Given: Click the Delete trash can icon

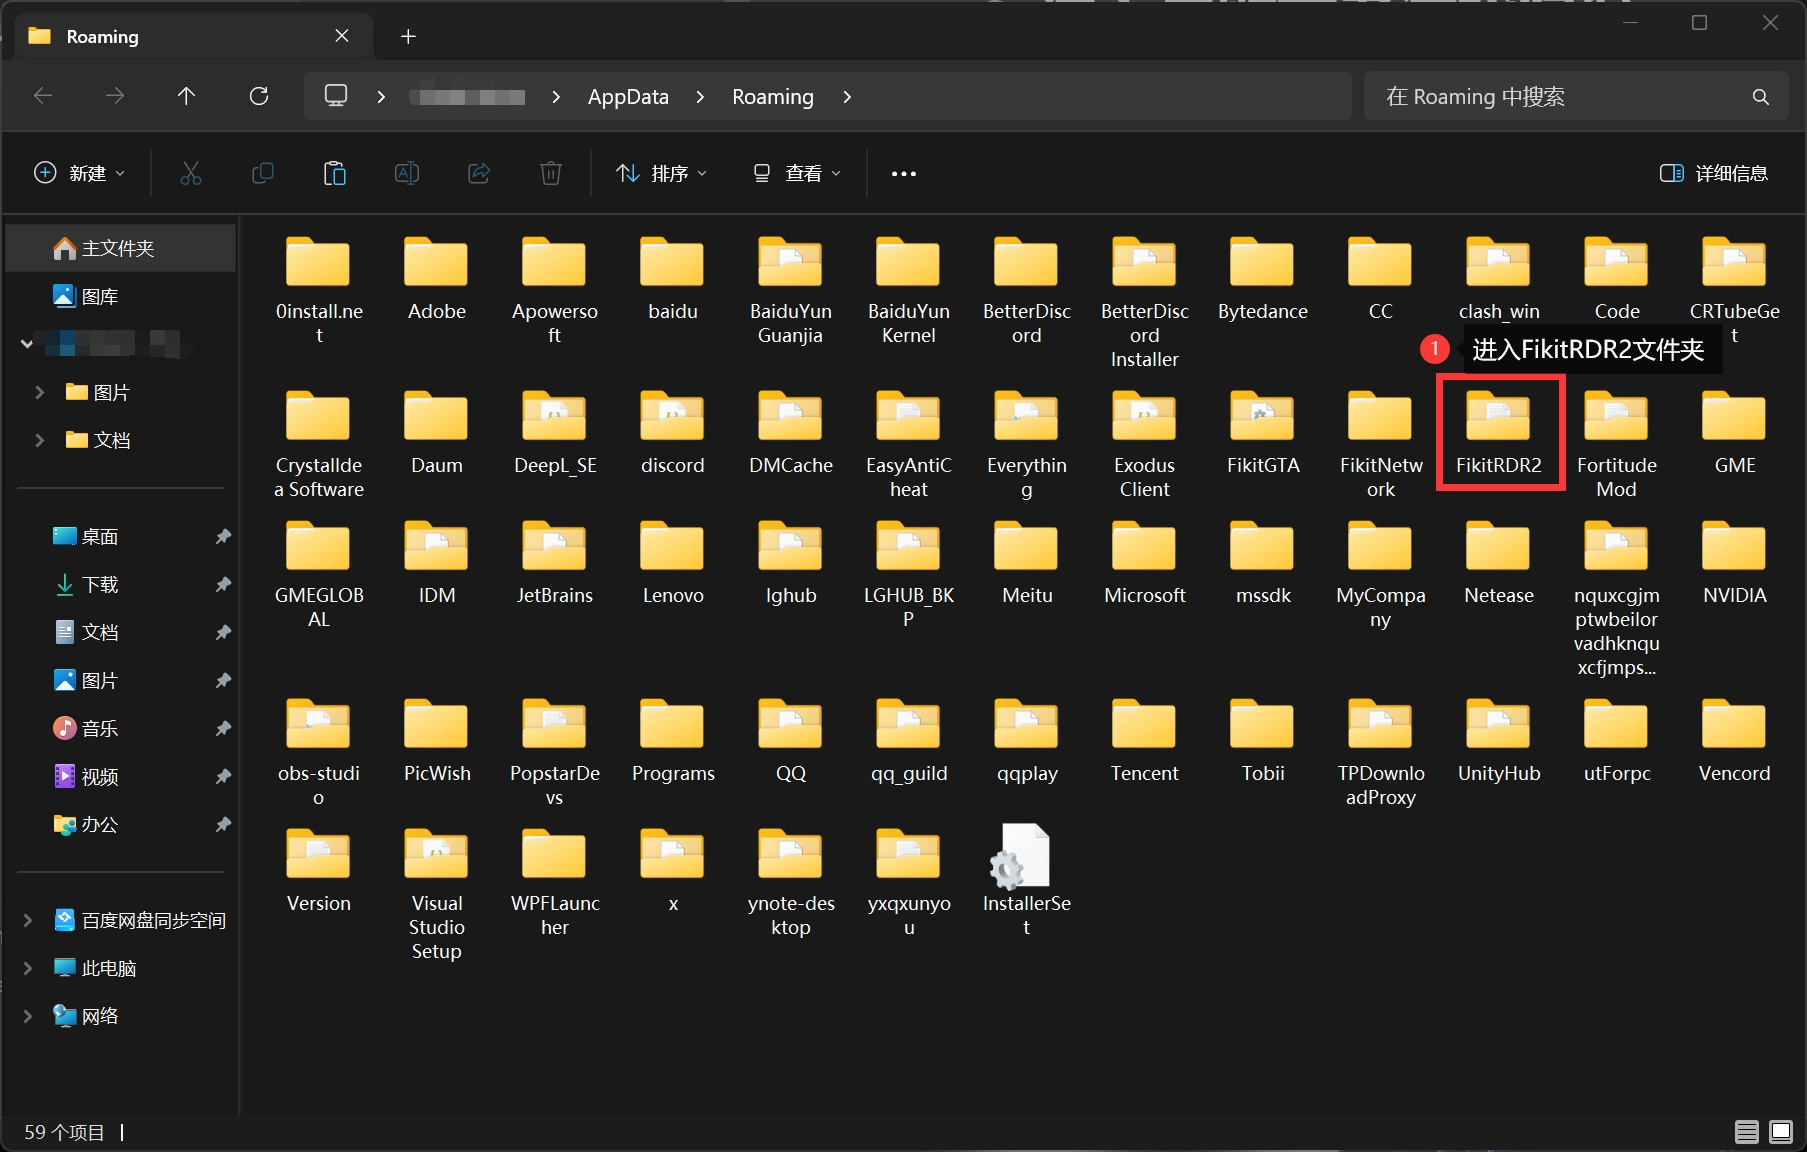Looking at the screenshot, I should [550, 173].
